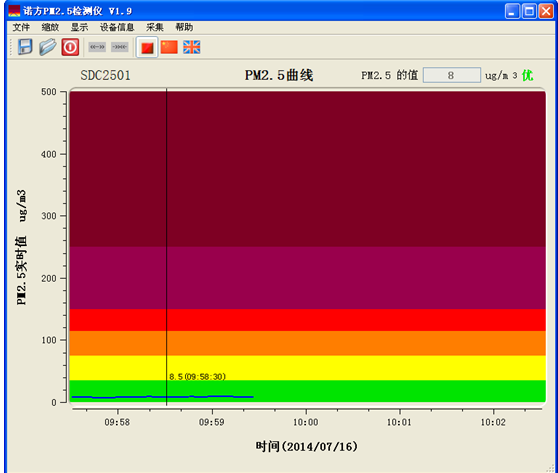
Task: Click the PM2.5 value field showing 8
Action: (x=452, y=75)
